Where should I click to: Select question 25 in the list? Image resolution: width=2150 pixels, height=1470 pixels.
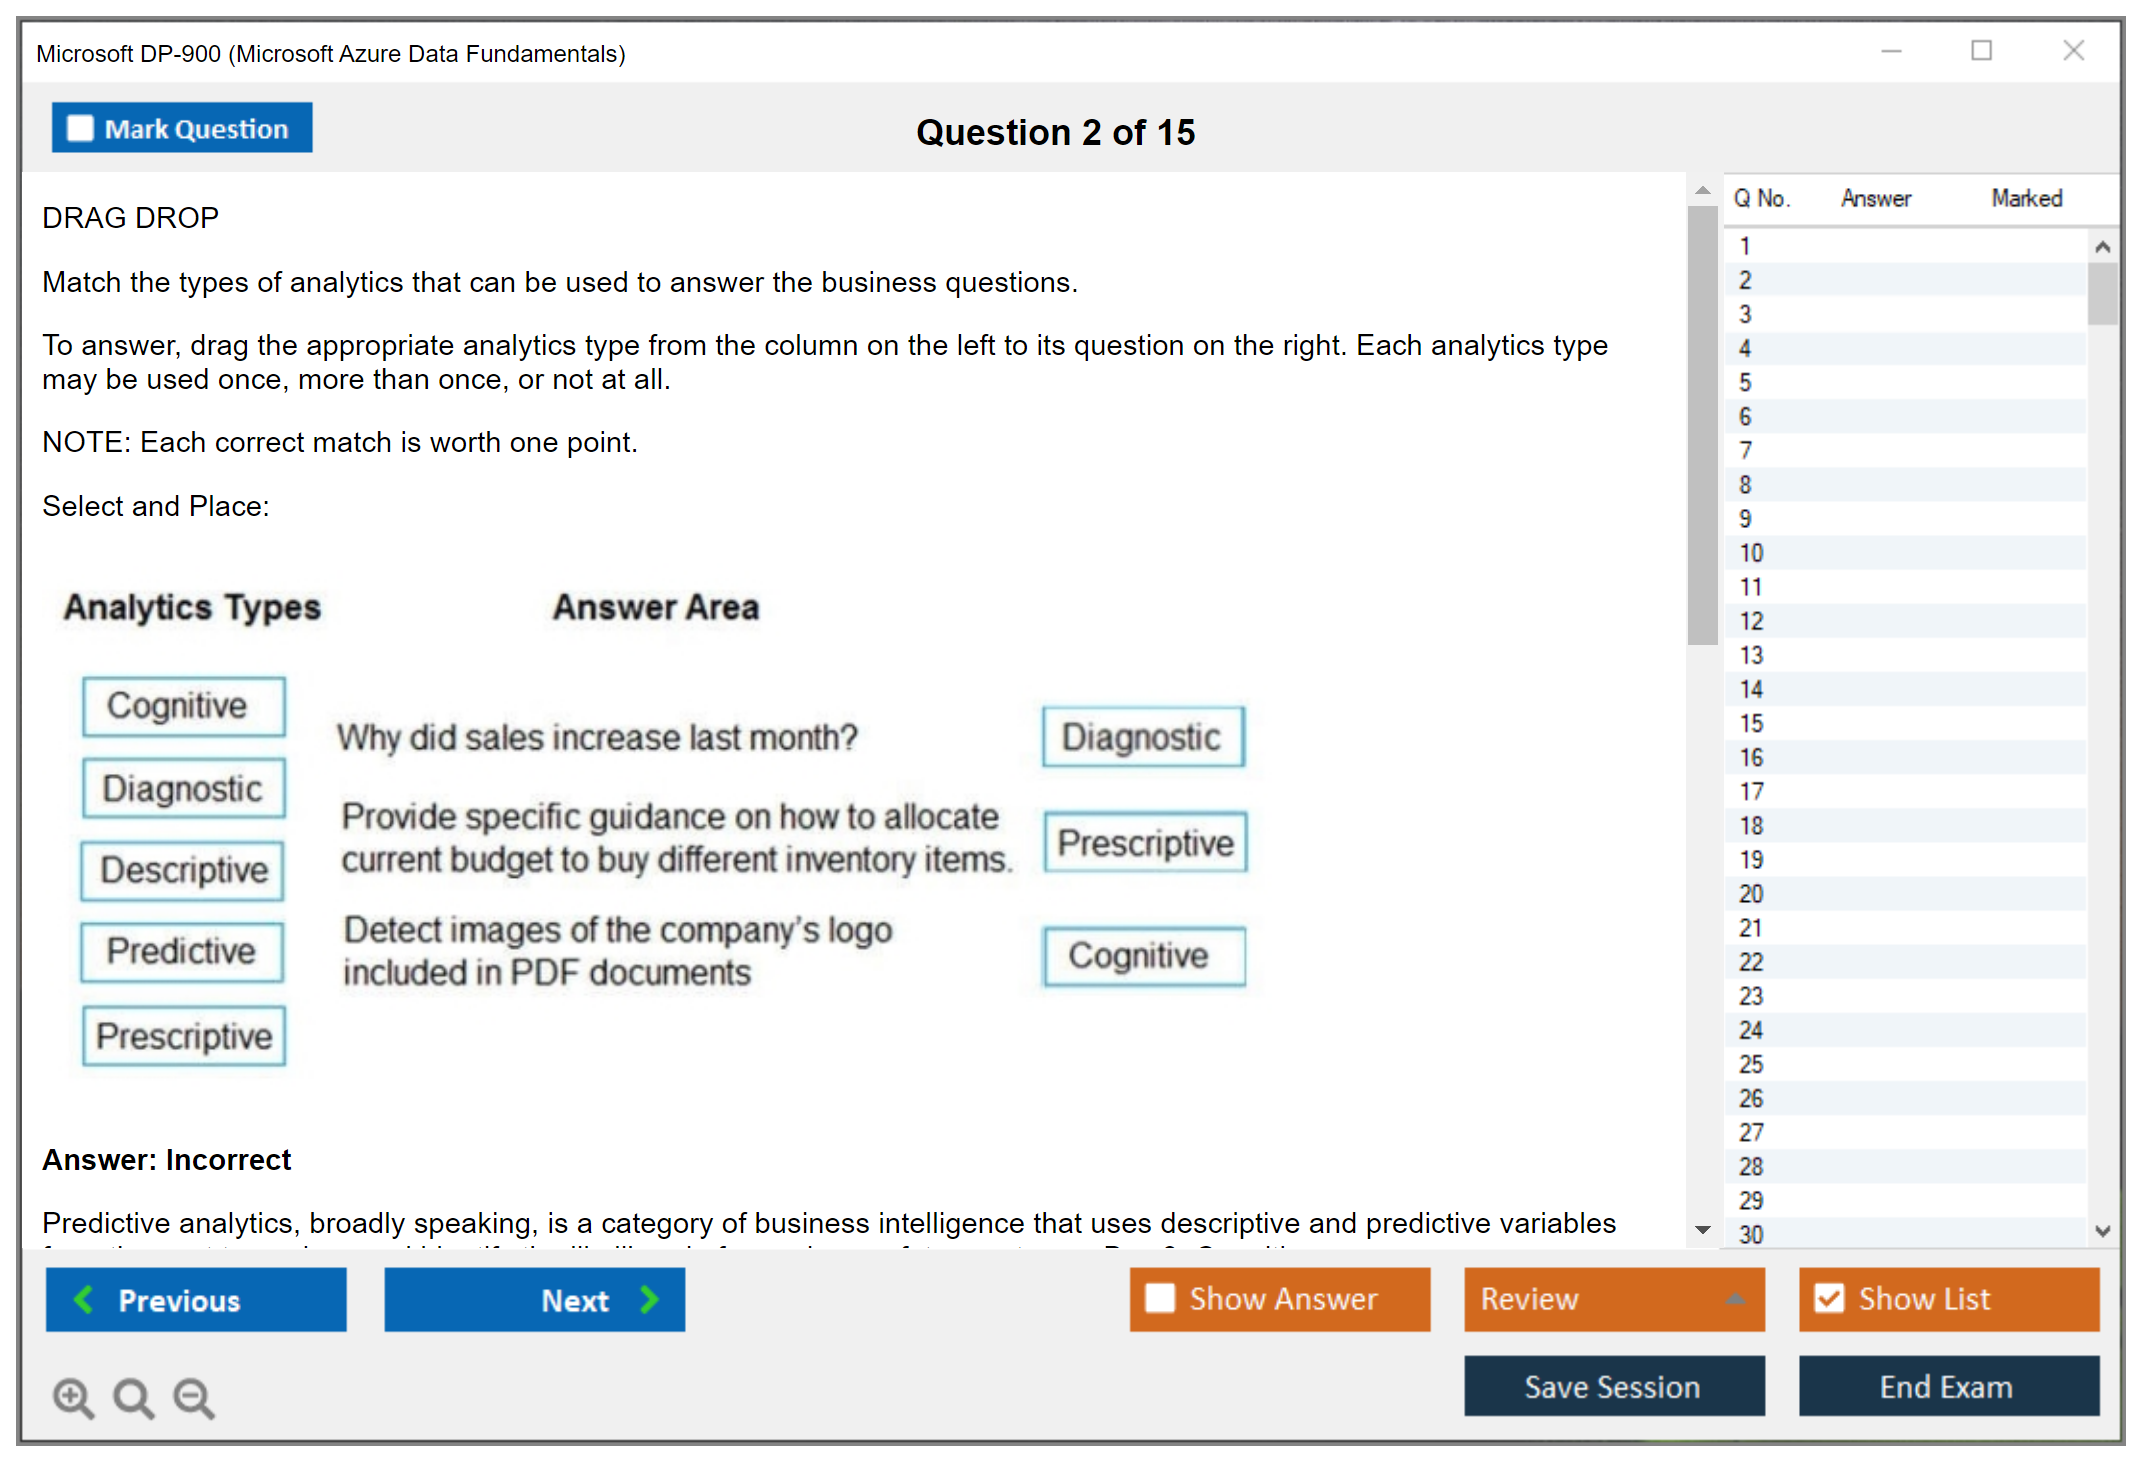click(1751, 1064)
